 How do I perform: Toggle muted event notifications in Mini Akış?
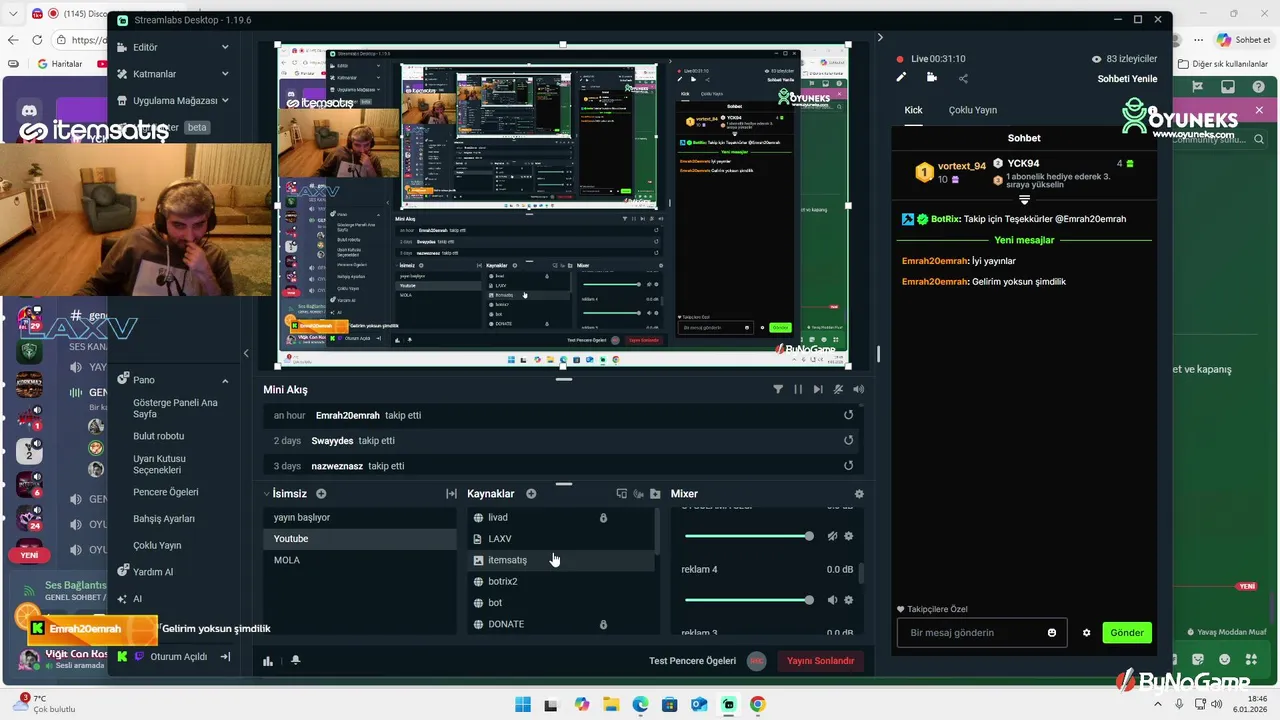(838, 390)
